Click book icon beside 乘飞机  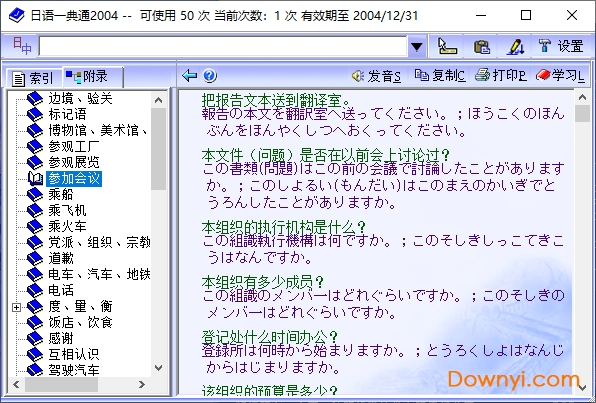pos(35,211)
